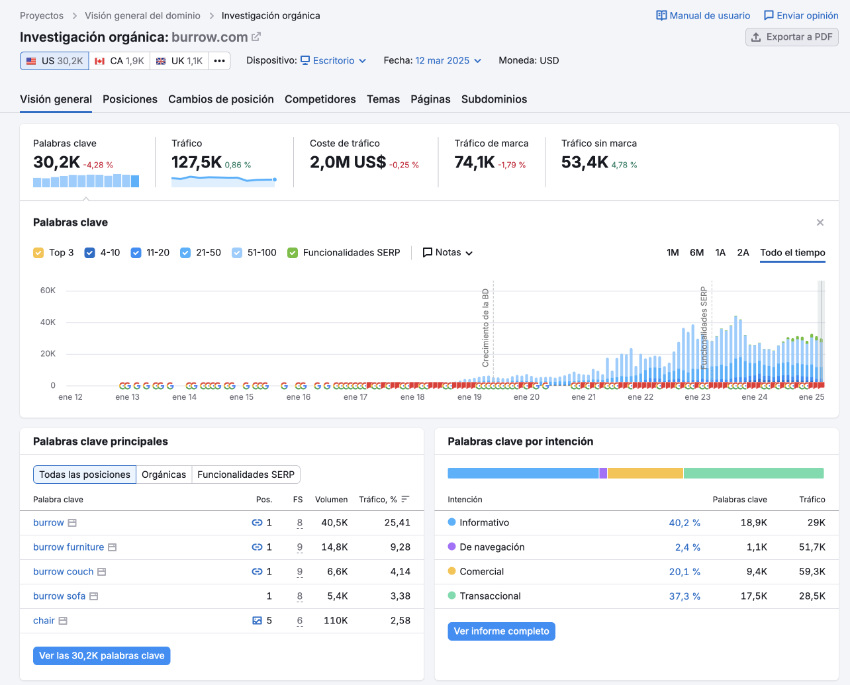Open the Competidores tab
The image size is (850, 685).
click(x=320, y=99)
